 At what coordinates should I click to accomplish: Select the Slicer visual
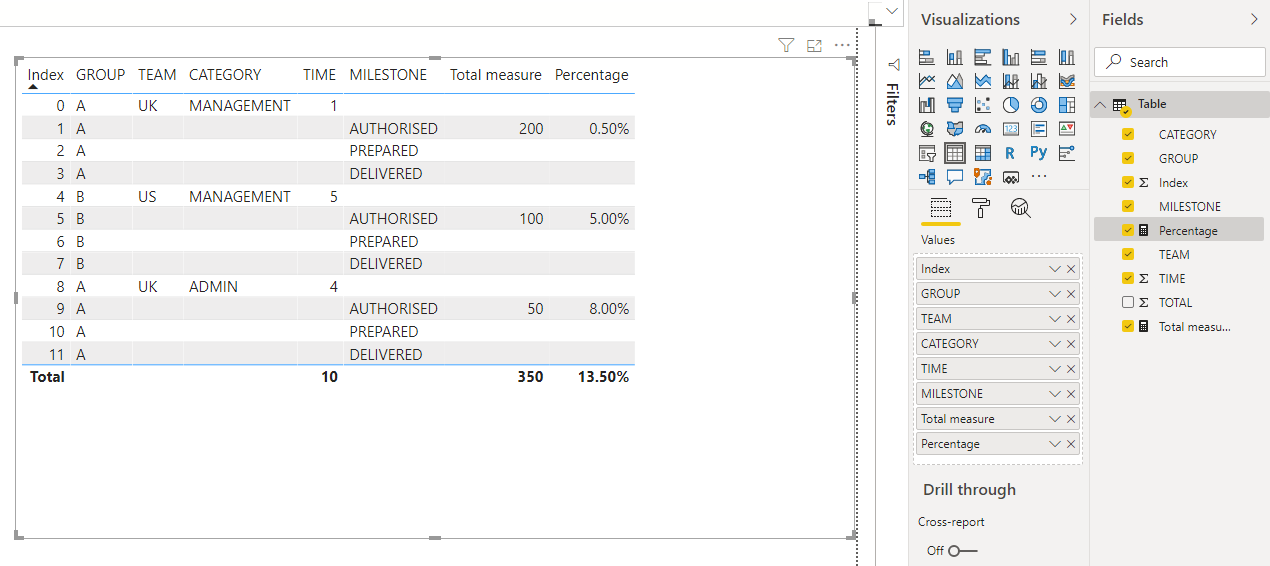[926, 153]
